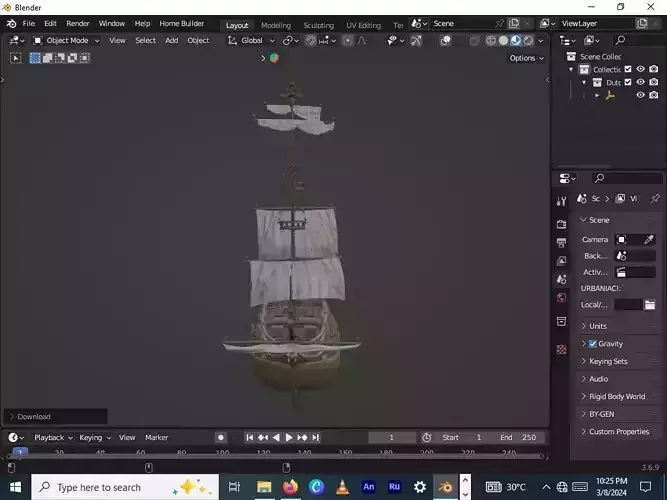Select the Tweak select tool icon
Screen dimensions: 667x500
coord(16,58)
